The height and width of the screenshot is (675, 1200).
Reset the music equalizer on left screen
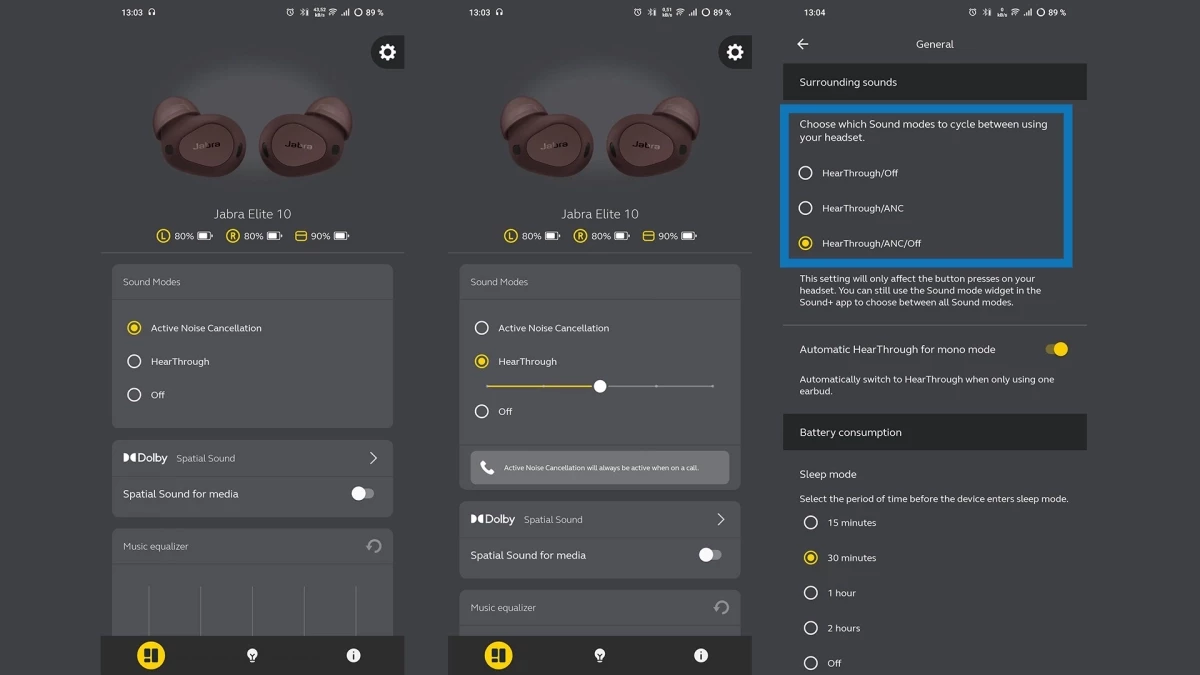tap(374, 546)
